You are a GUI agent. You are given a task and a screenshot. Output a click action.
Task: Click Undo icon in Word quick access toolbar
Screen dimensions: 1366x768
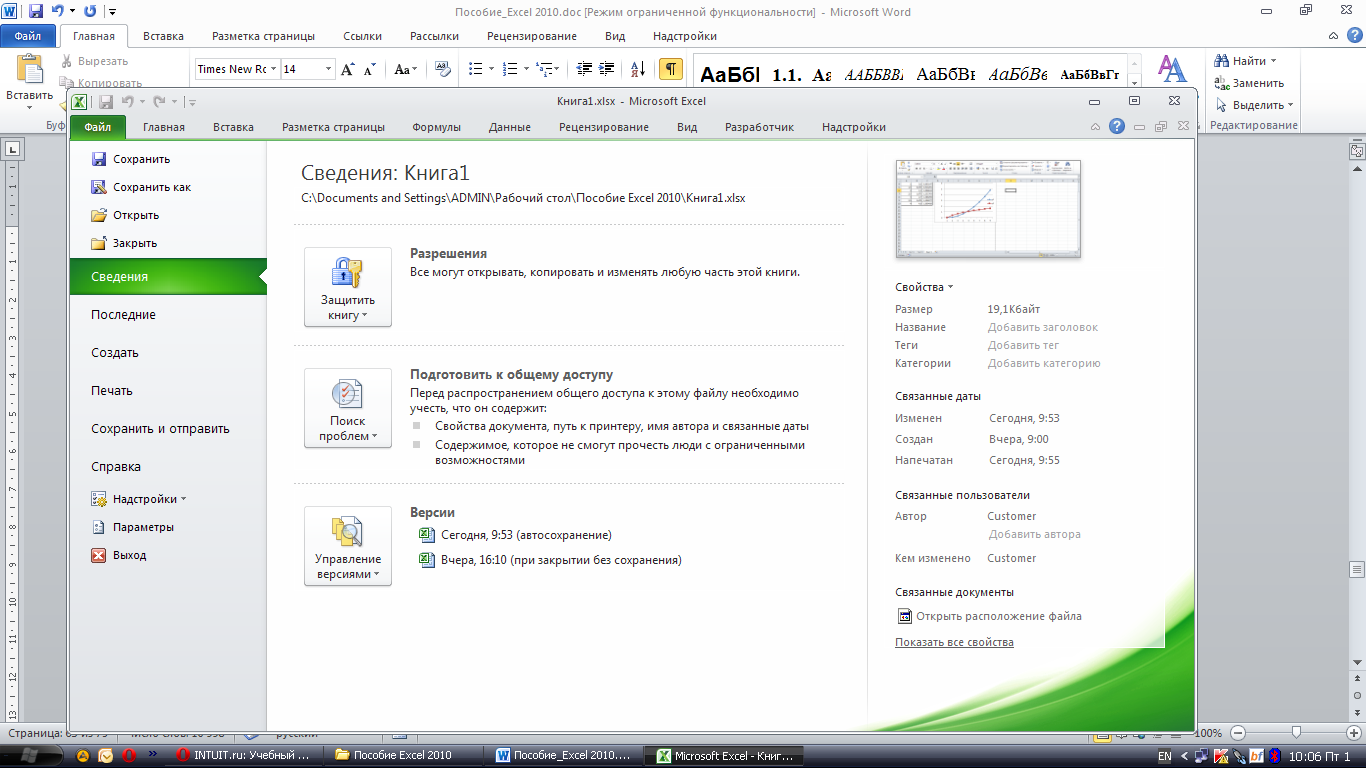(58, 12)
